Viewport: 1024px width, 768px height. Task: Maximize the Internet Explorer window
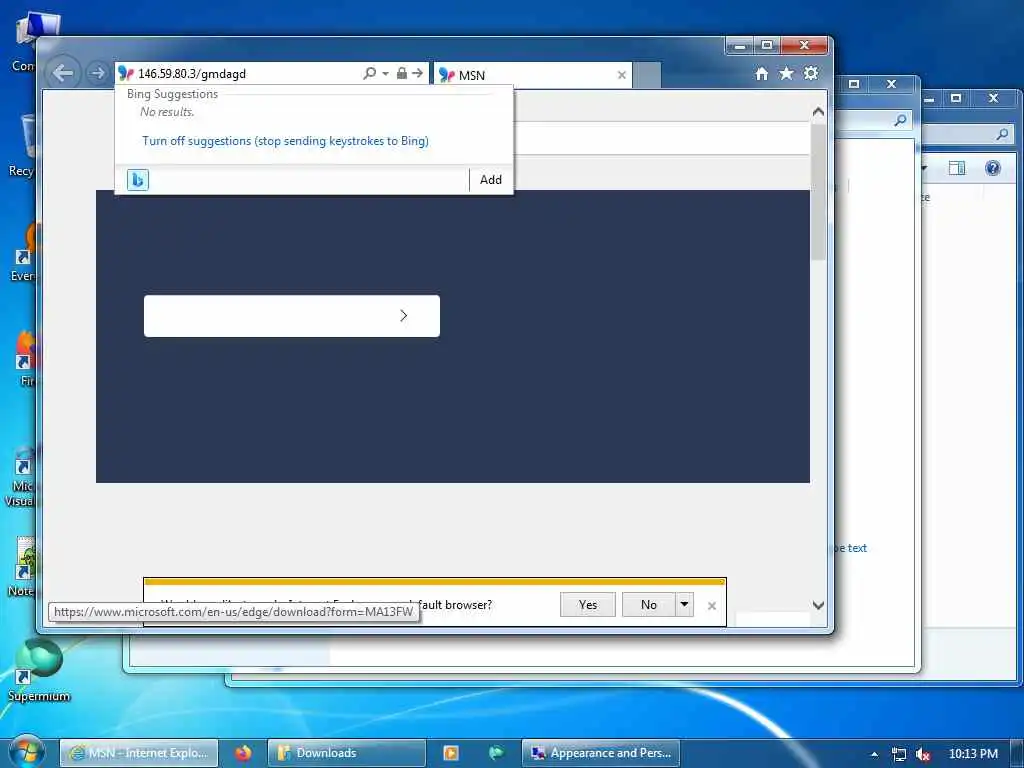pos(767,45)
